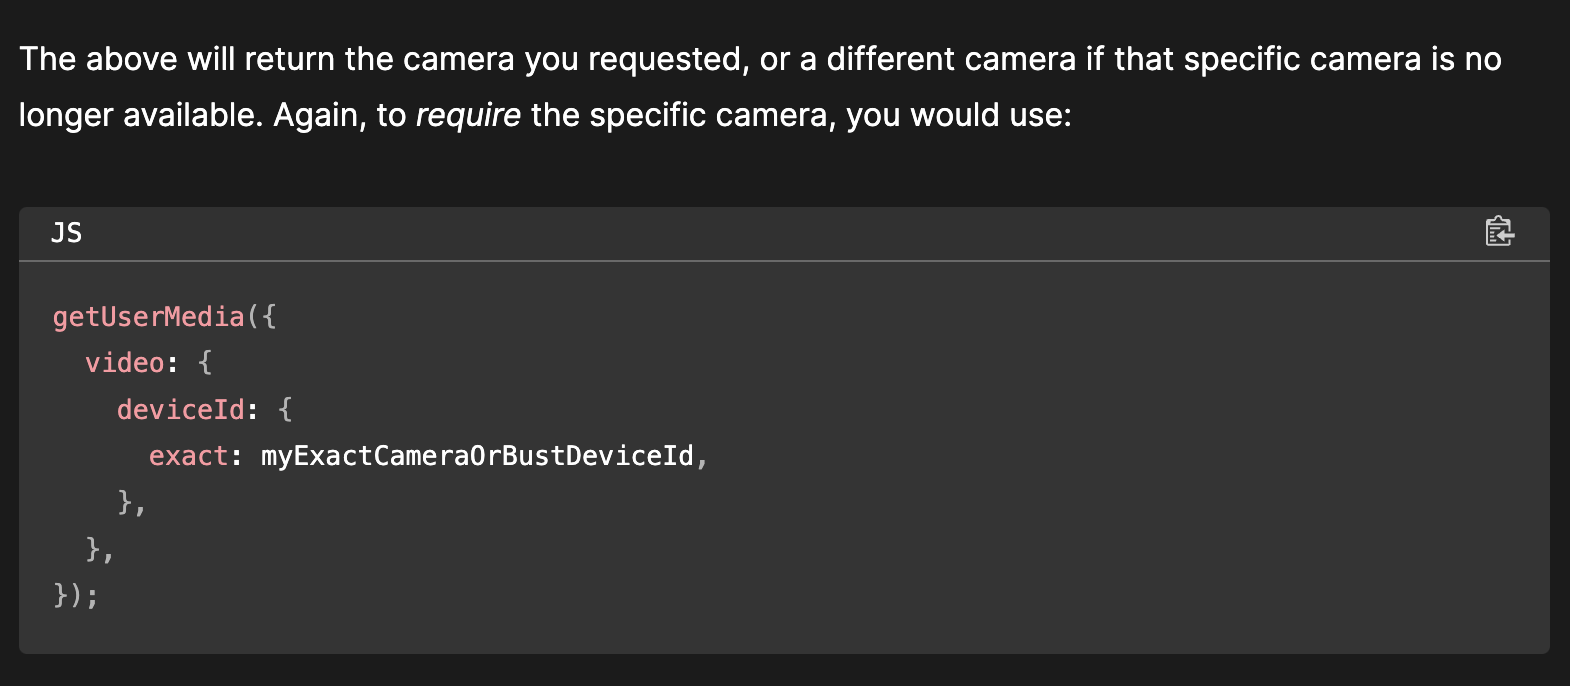Click the myExactCameraOrBustDeviceId variable
This screenshot has height=686, width=1570.
click(x=477, y=456)
